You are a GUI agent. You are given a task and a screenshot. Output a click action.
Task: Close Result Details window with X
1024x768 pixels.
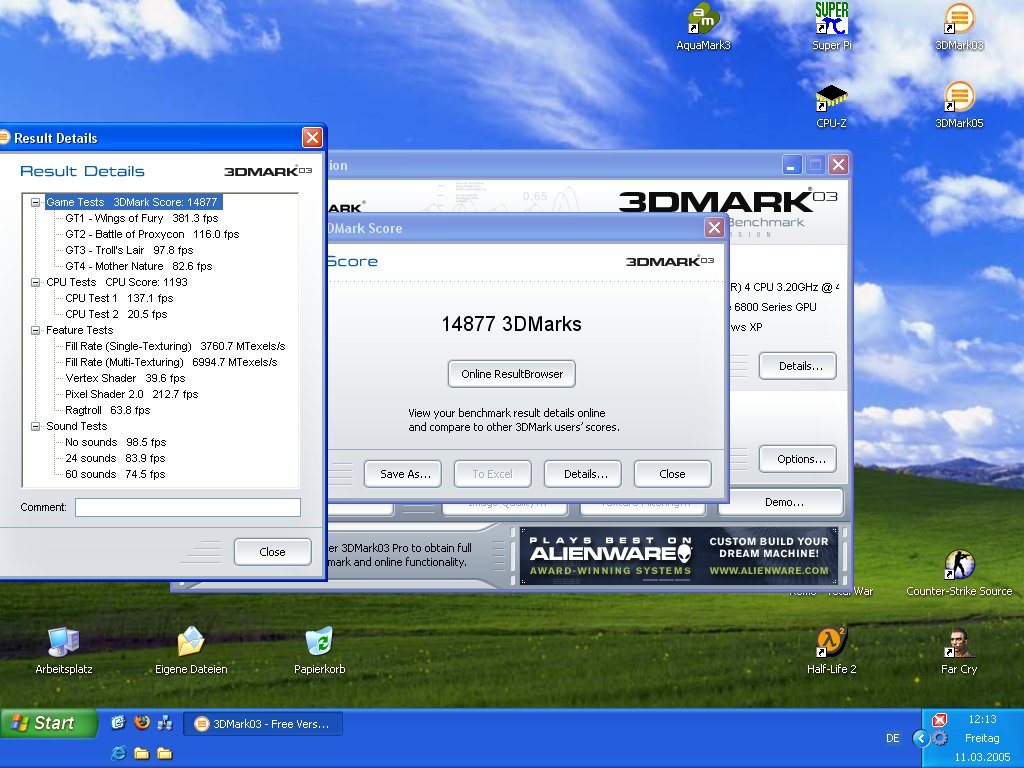point(312,138)
